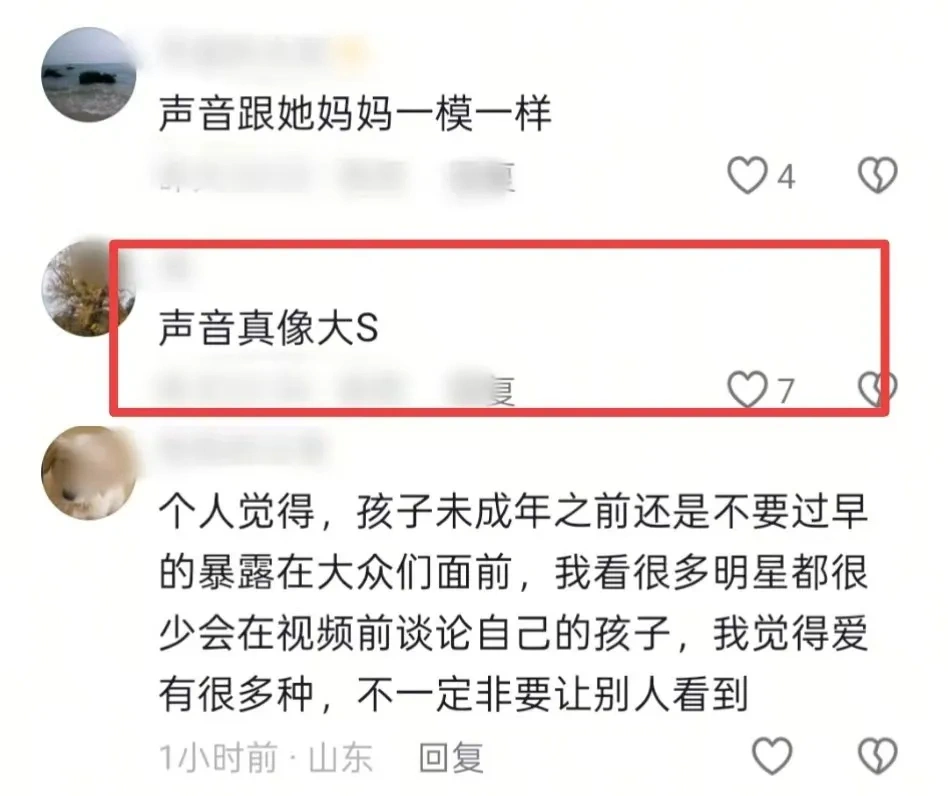Select the comment text "声音真像大S"
The width and height of the screenshot is (948, 796).
click(268, 328)
